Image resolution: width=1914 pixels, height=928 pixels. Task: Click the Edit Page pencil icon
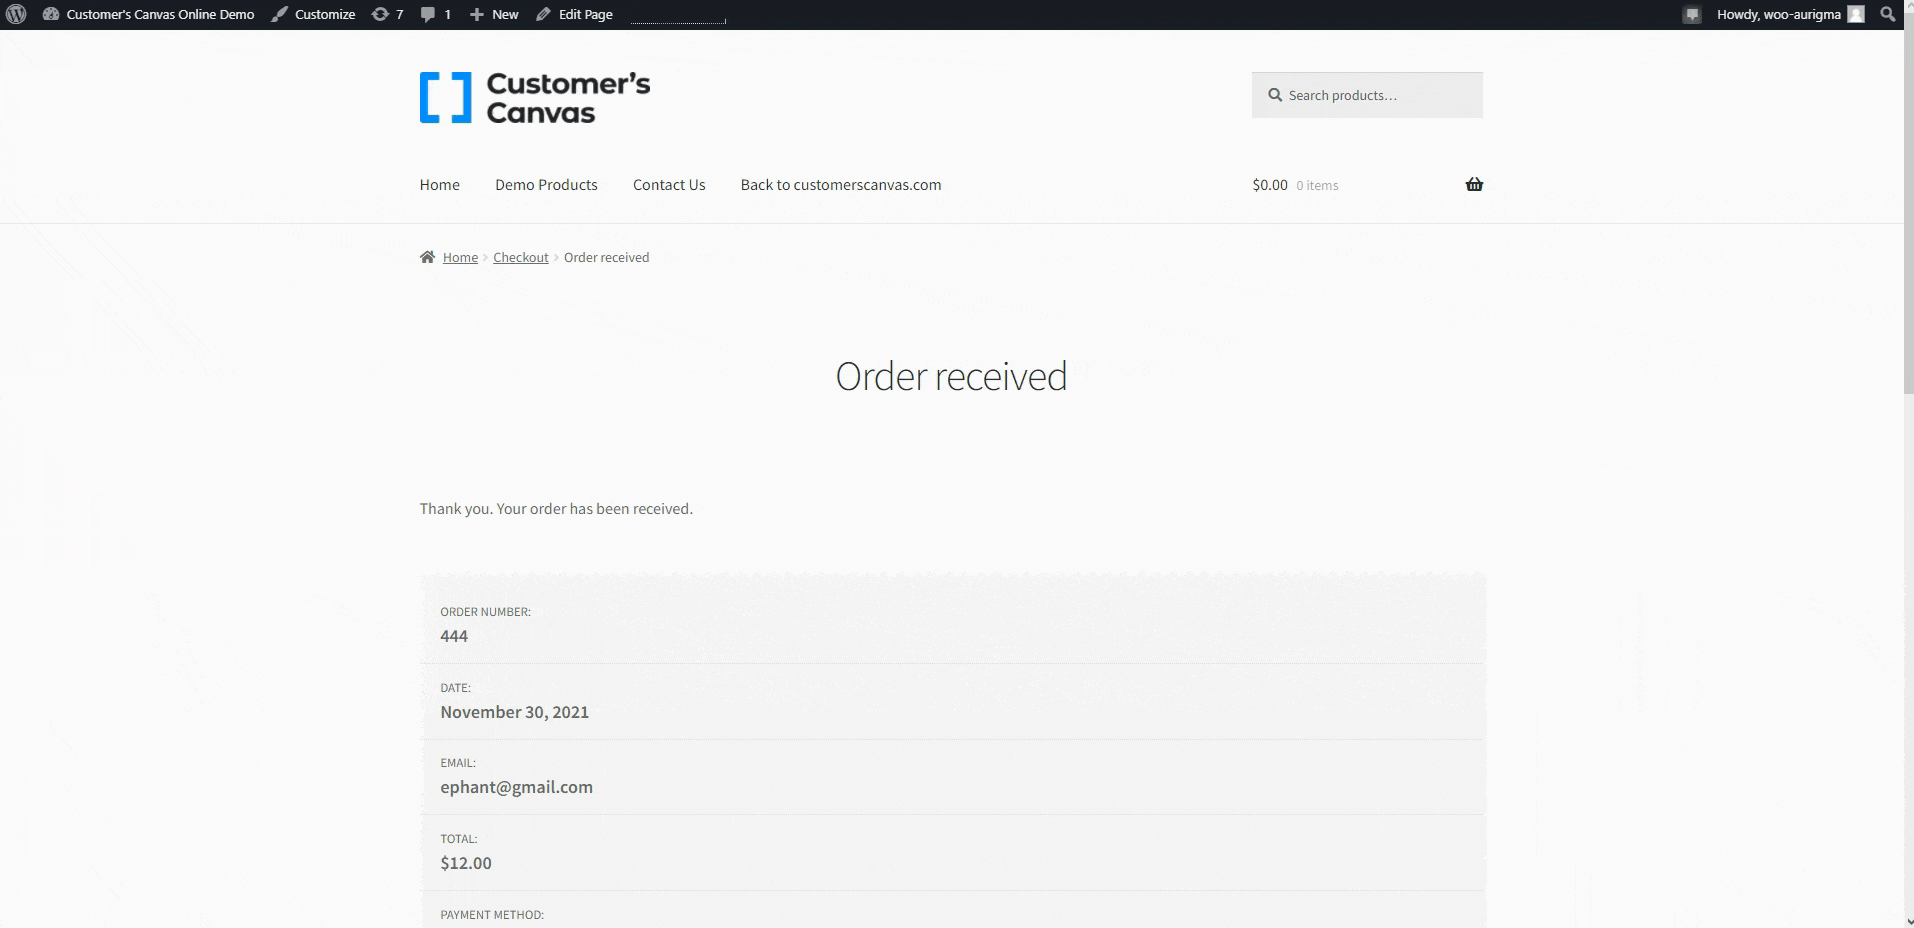(x=543, y=15)
